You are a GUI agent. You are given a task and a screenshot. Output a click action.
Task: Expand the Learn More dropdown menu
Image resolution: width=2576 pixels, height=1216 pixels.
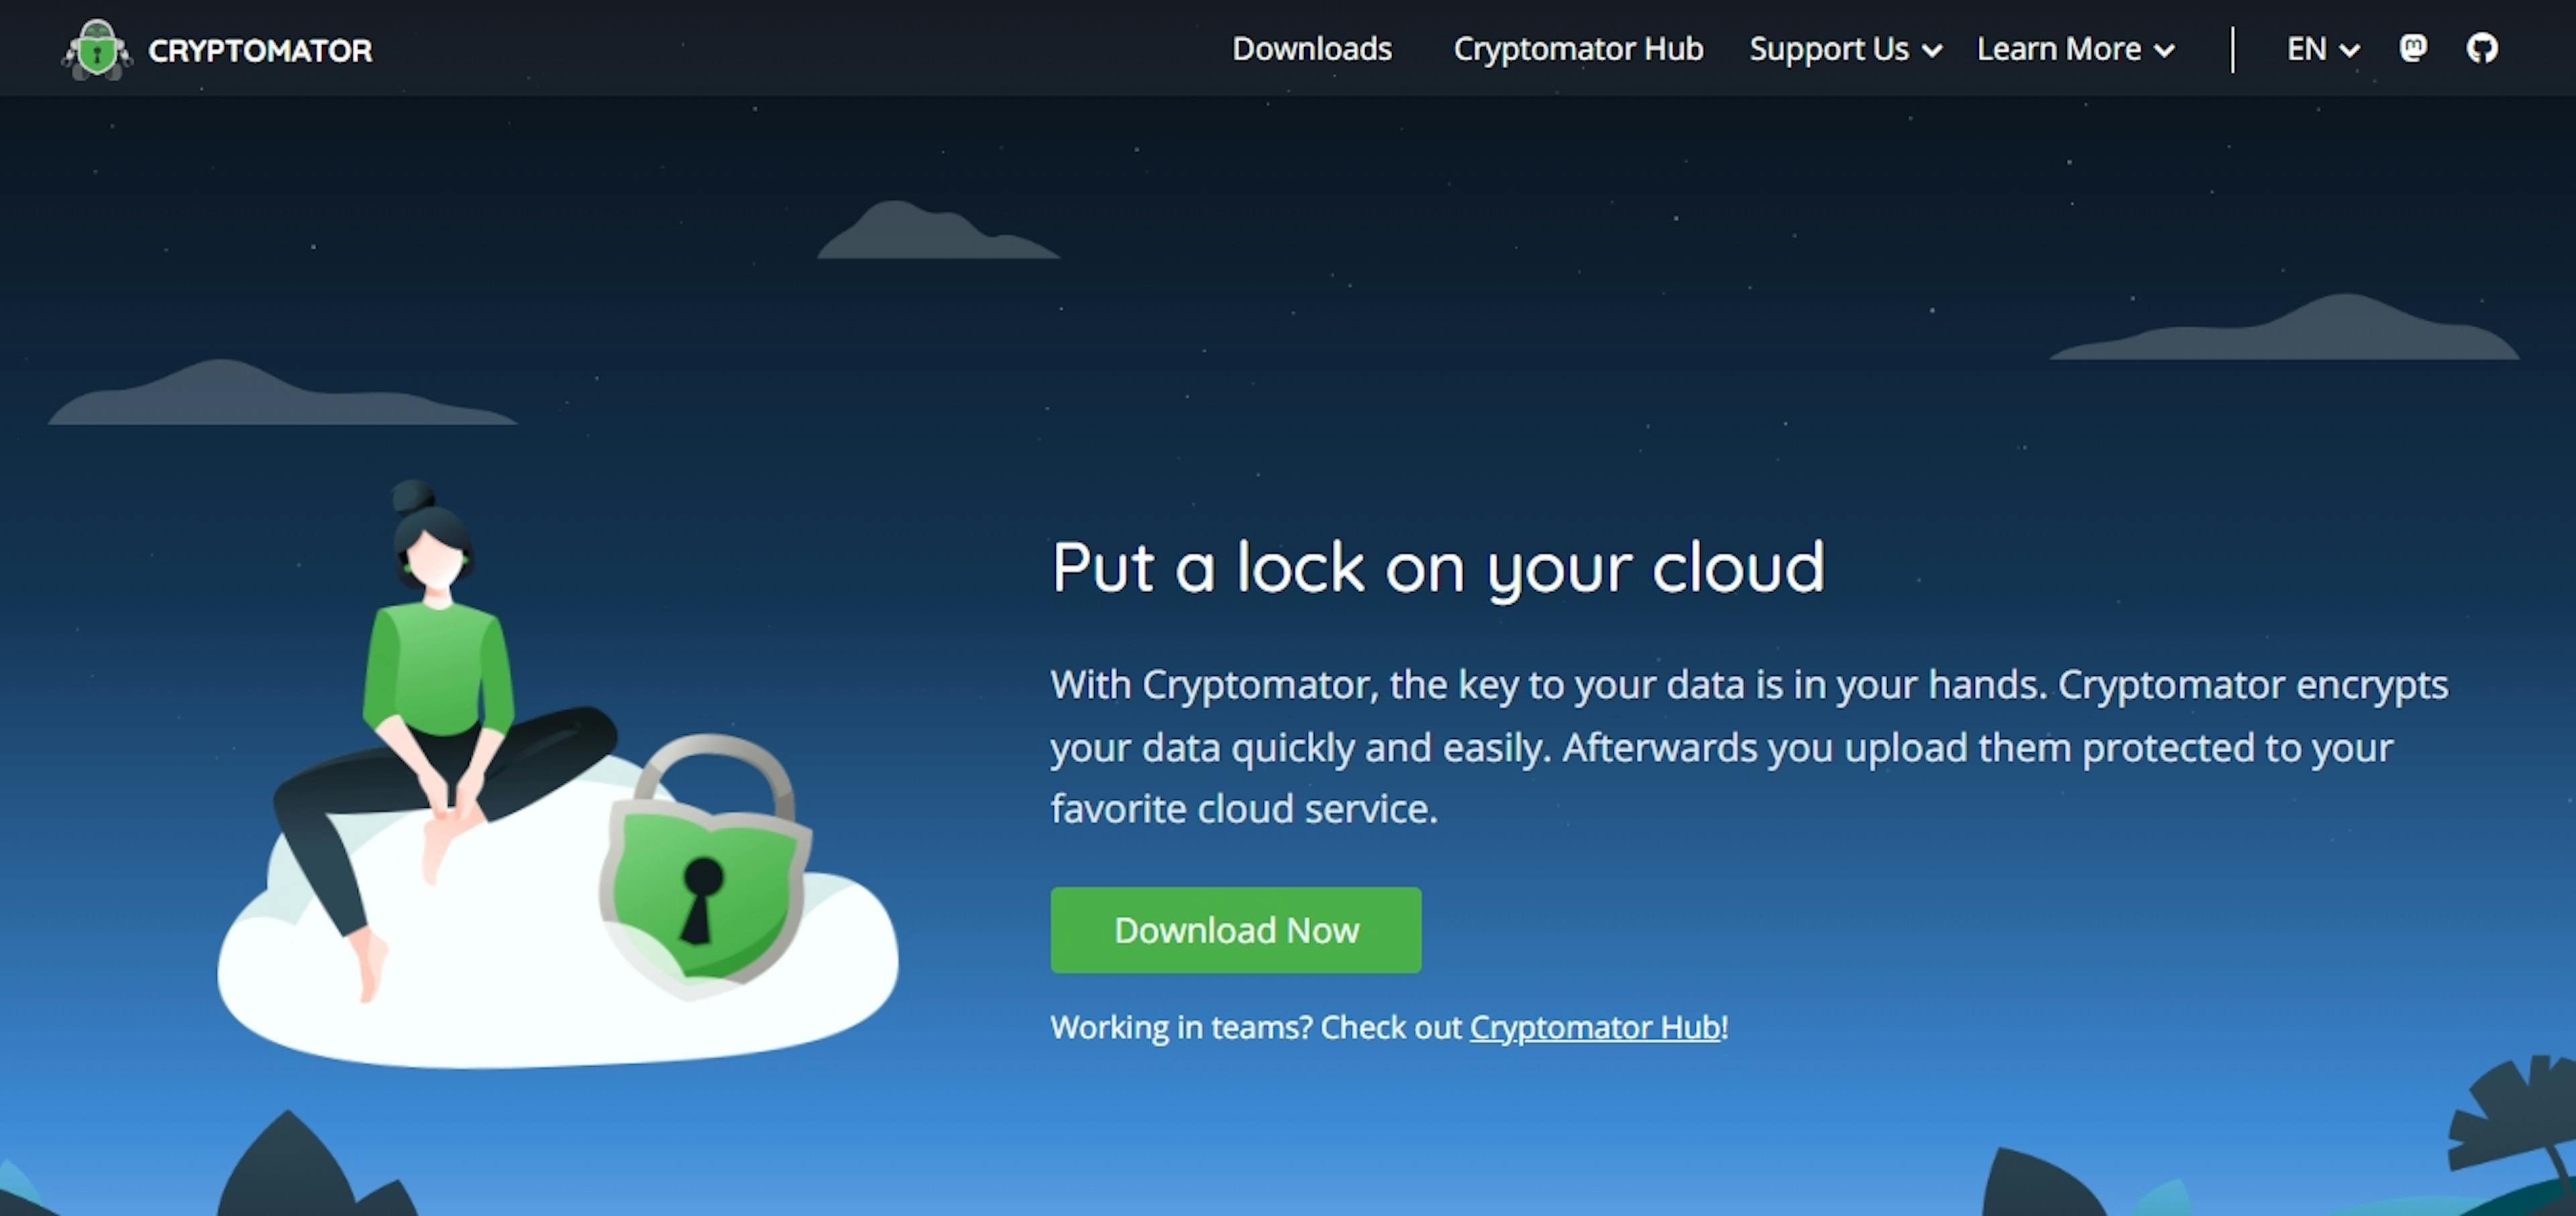pyautogui.click(x=2076, y=49)
